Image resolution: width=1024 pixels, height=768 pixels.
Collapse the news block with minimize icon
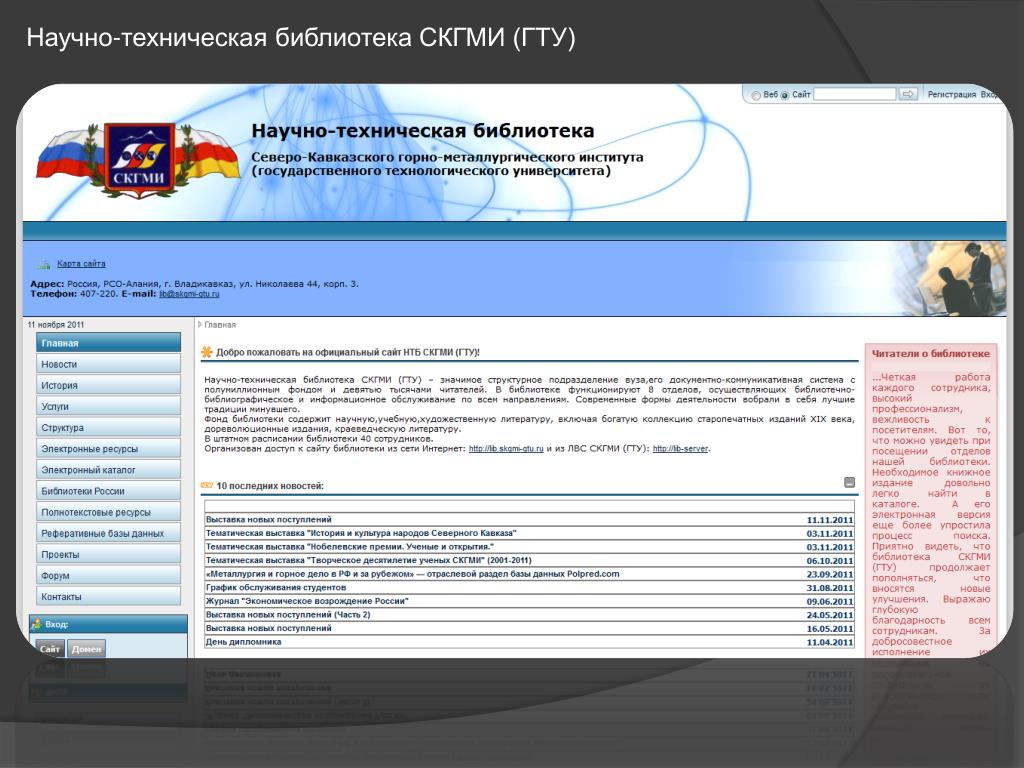click(x=849, y=483)
